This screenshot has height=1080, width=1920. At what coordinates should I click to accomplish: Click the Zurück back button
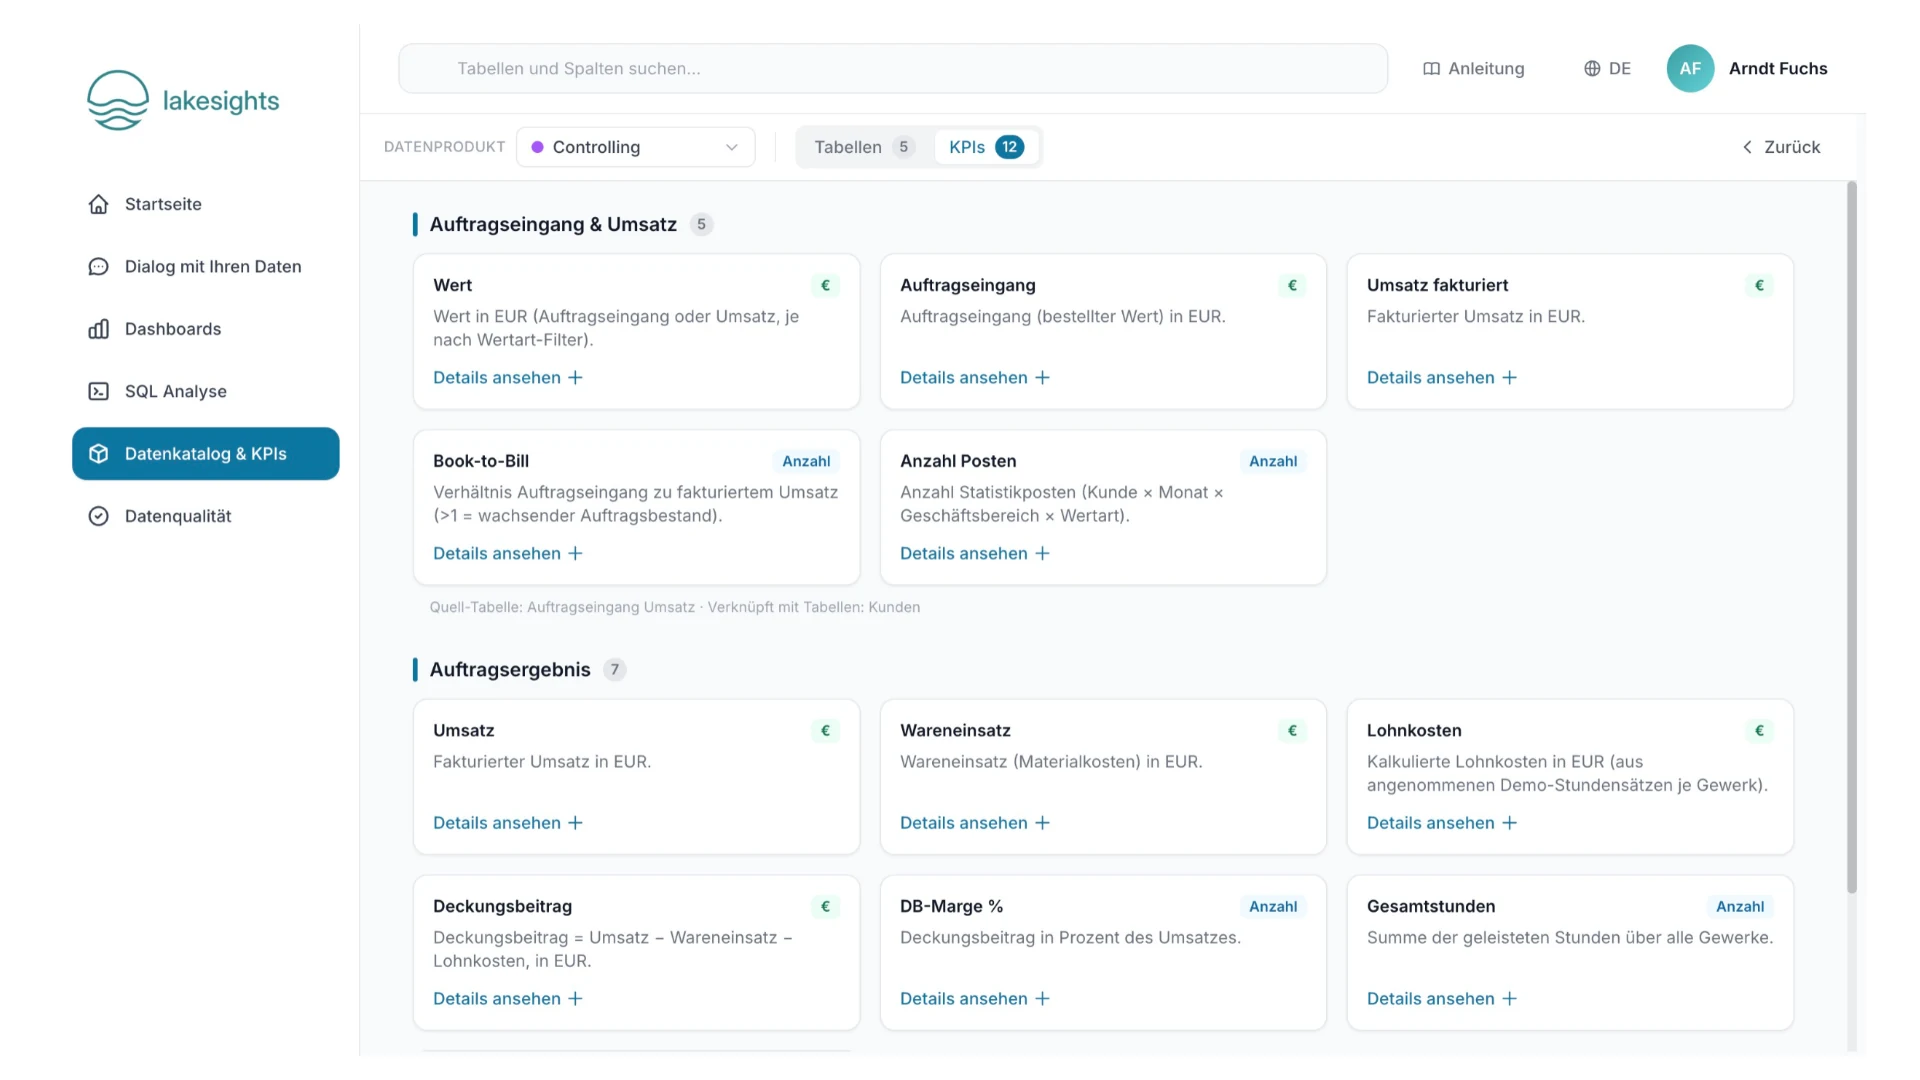click(x=1781, y=147)
